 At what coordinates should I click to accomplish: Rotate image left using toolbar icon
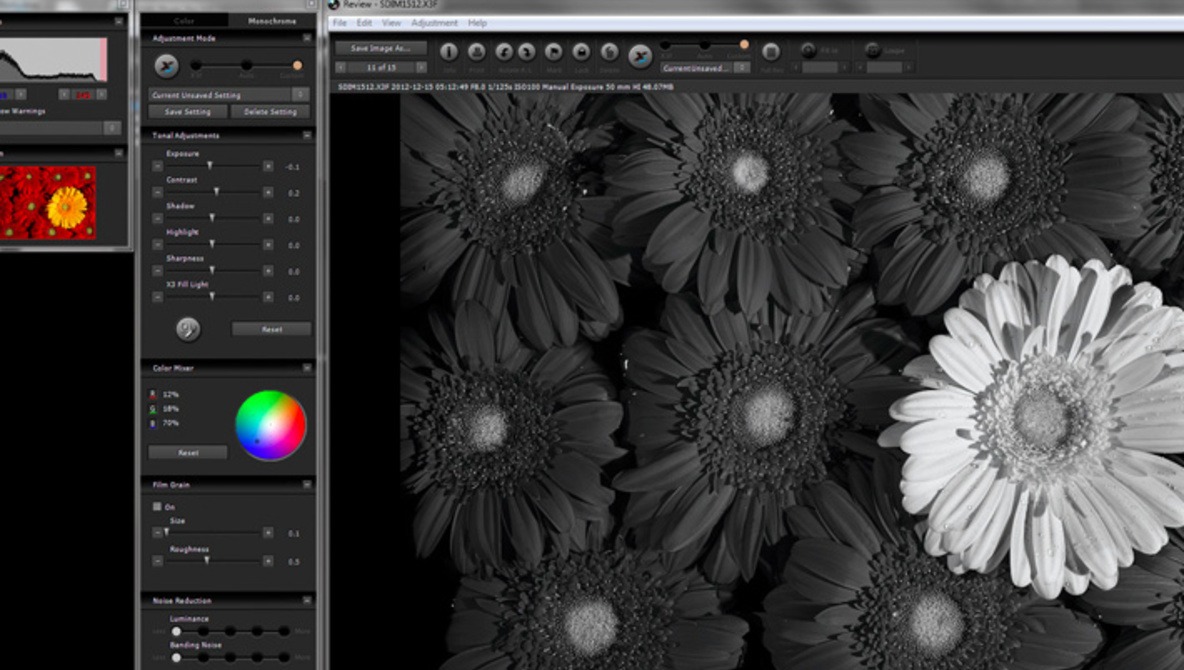point(504,51)
